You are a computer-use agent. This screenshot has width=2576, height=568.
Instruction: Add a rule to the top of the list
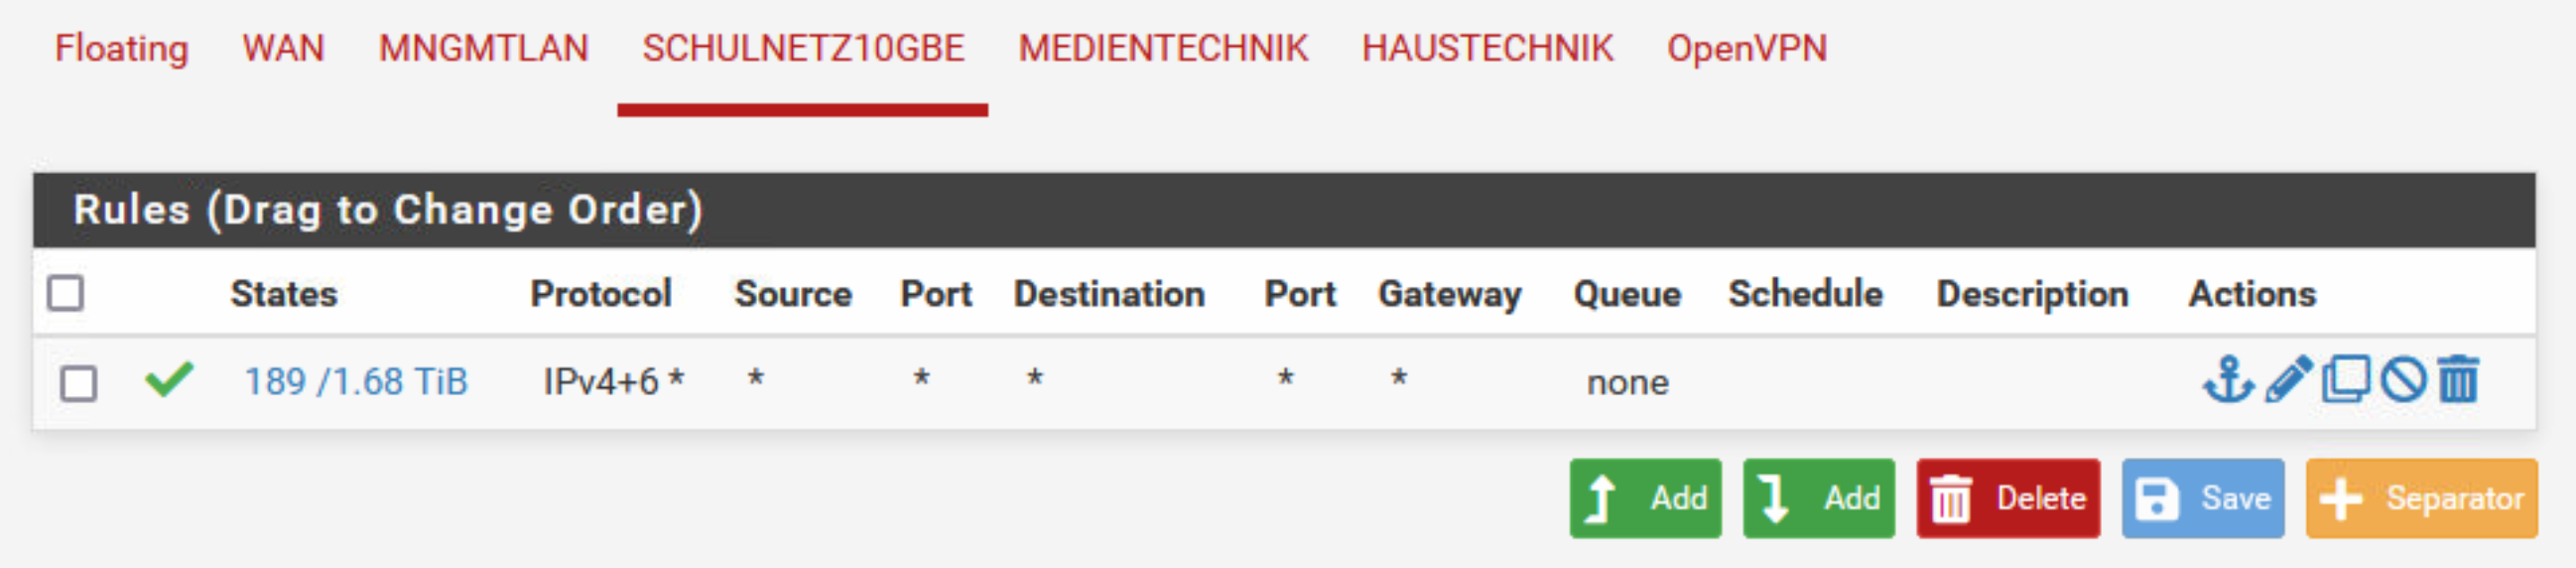tap(1645, 498)
